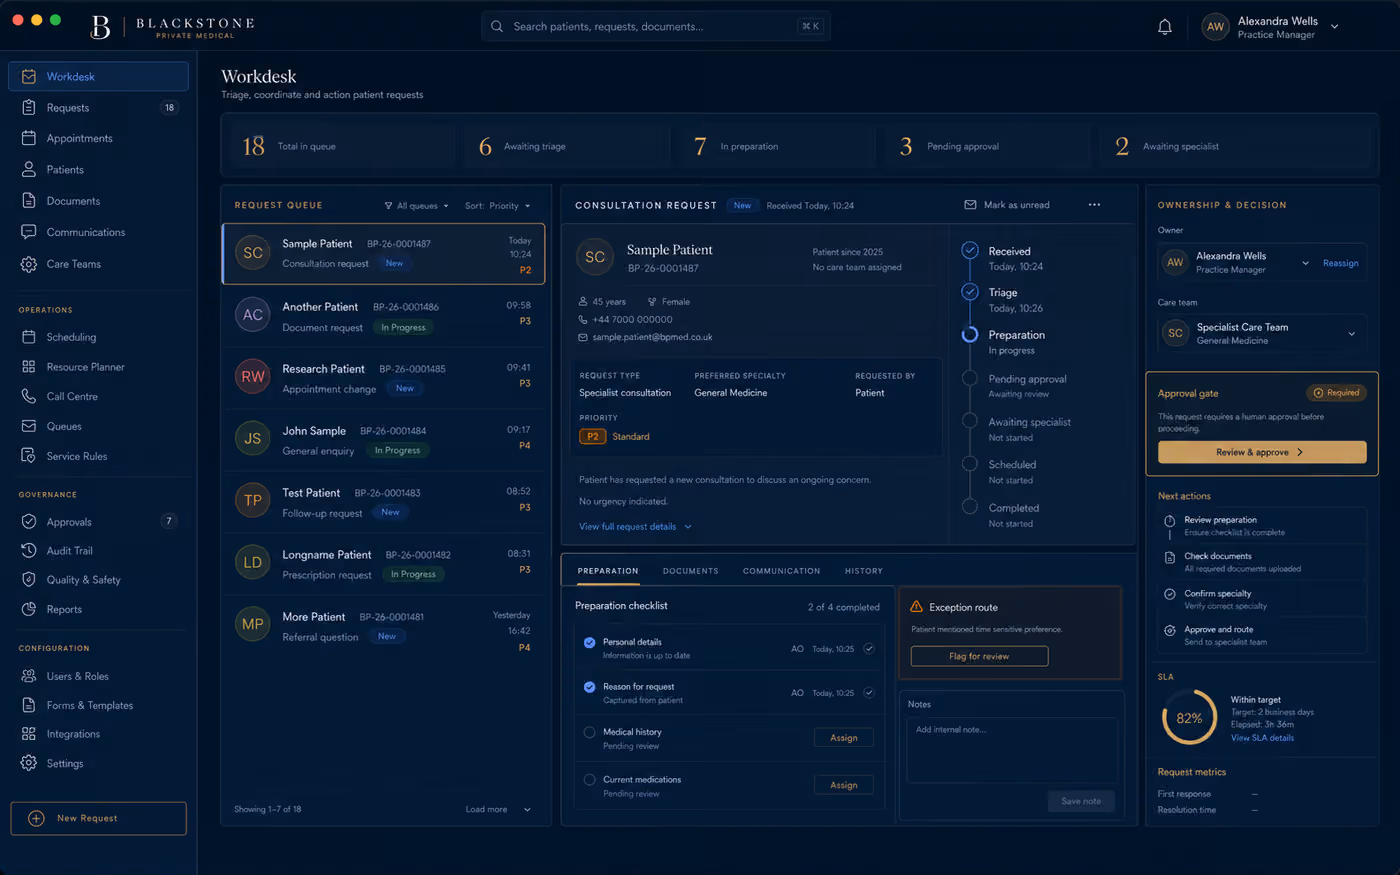1400x875 pixels.
Task: Click the Queues icon in sidebar
Action: (29, 426)
